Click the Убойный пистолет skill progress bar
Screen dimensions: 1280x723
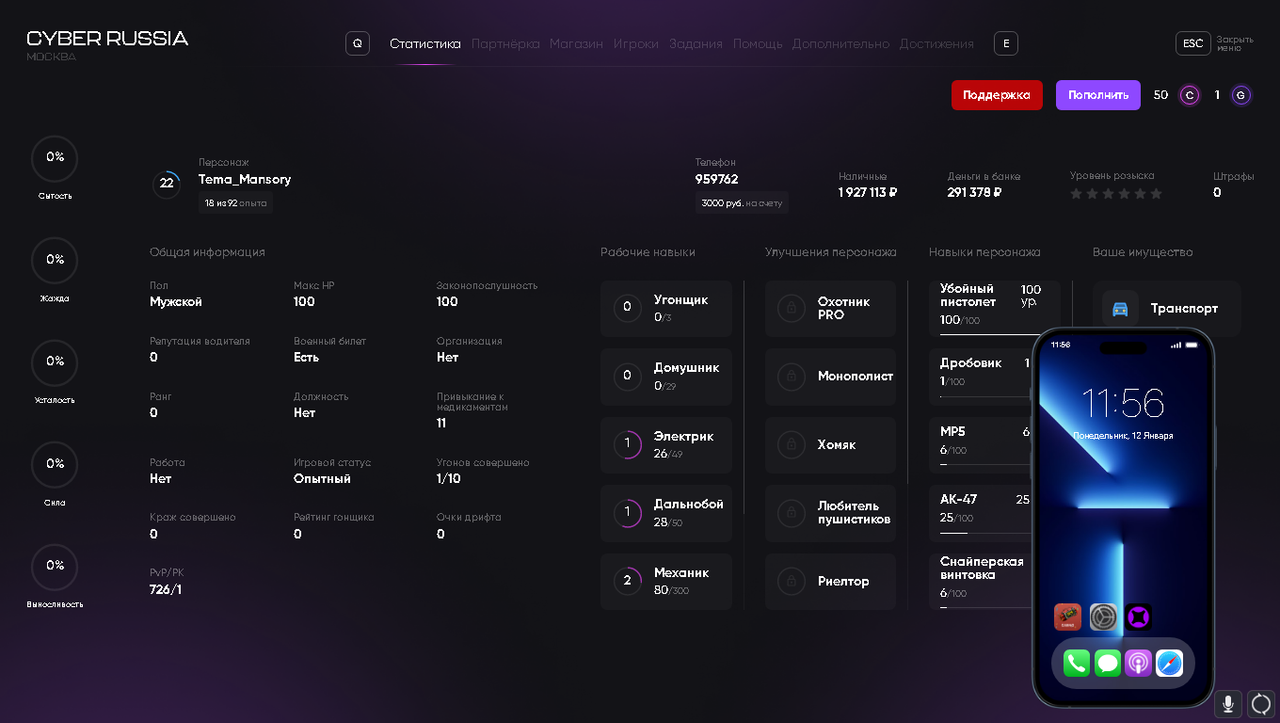(x=989, y=334)
